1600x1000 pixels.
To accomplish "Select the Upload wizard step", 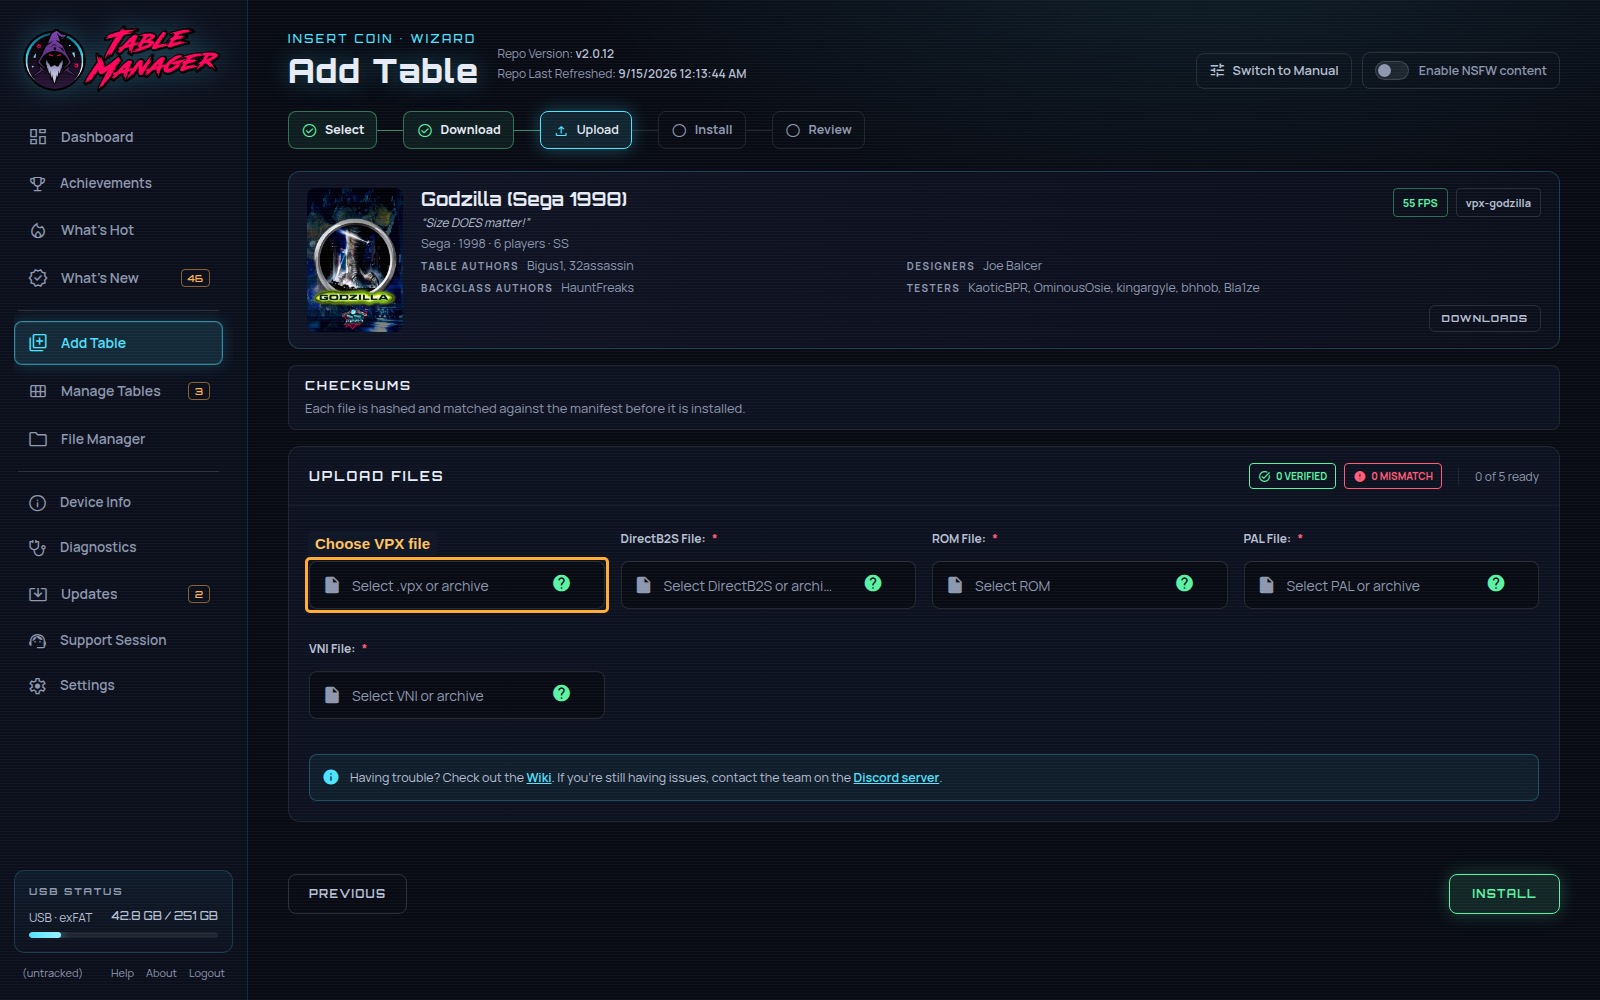I will tap(586, 130).
